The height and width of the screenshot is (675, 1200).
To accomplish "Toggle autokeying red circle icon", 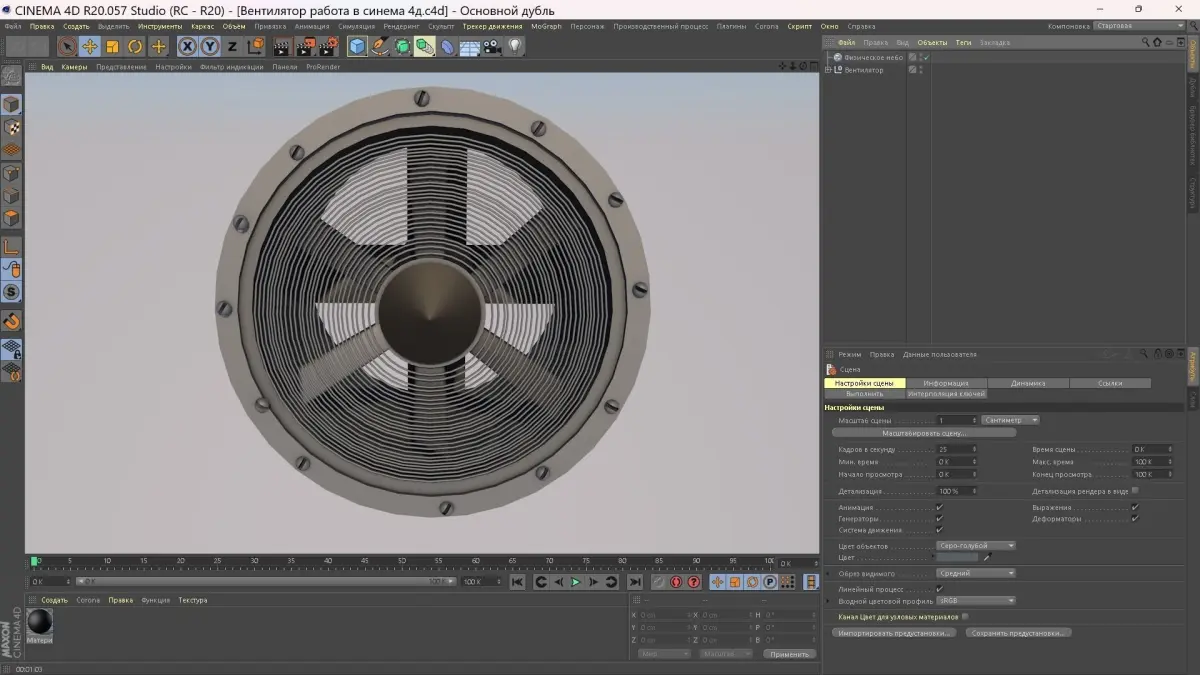I will (x=676, y=582).
